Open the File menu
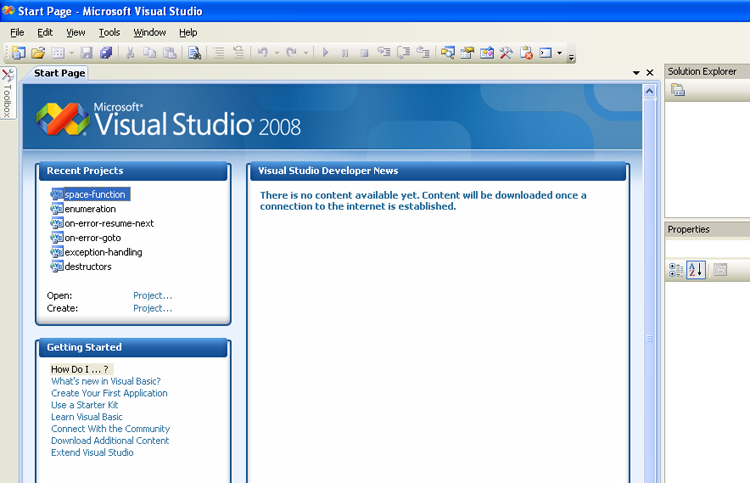This screenshot has width=750, height=483. pyautogui.click(x=17, y=33)
